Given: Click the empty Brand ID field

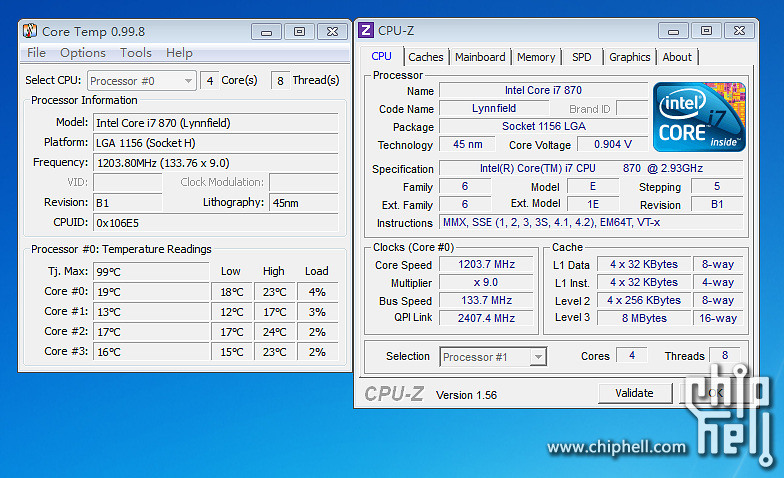Looking at the screenshot, I should 632,108.
